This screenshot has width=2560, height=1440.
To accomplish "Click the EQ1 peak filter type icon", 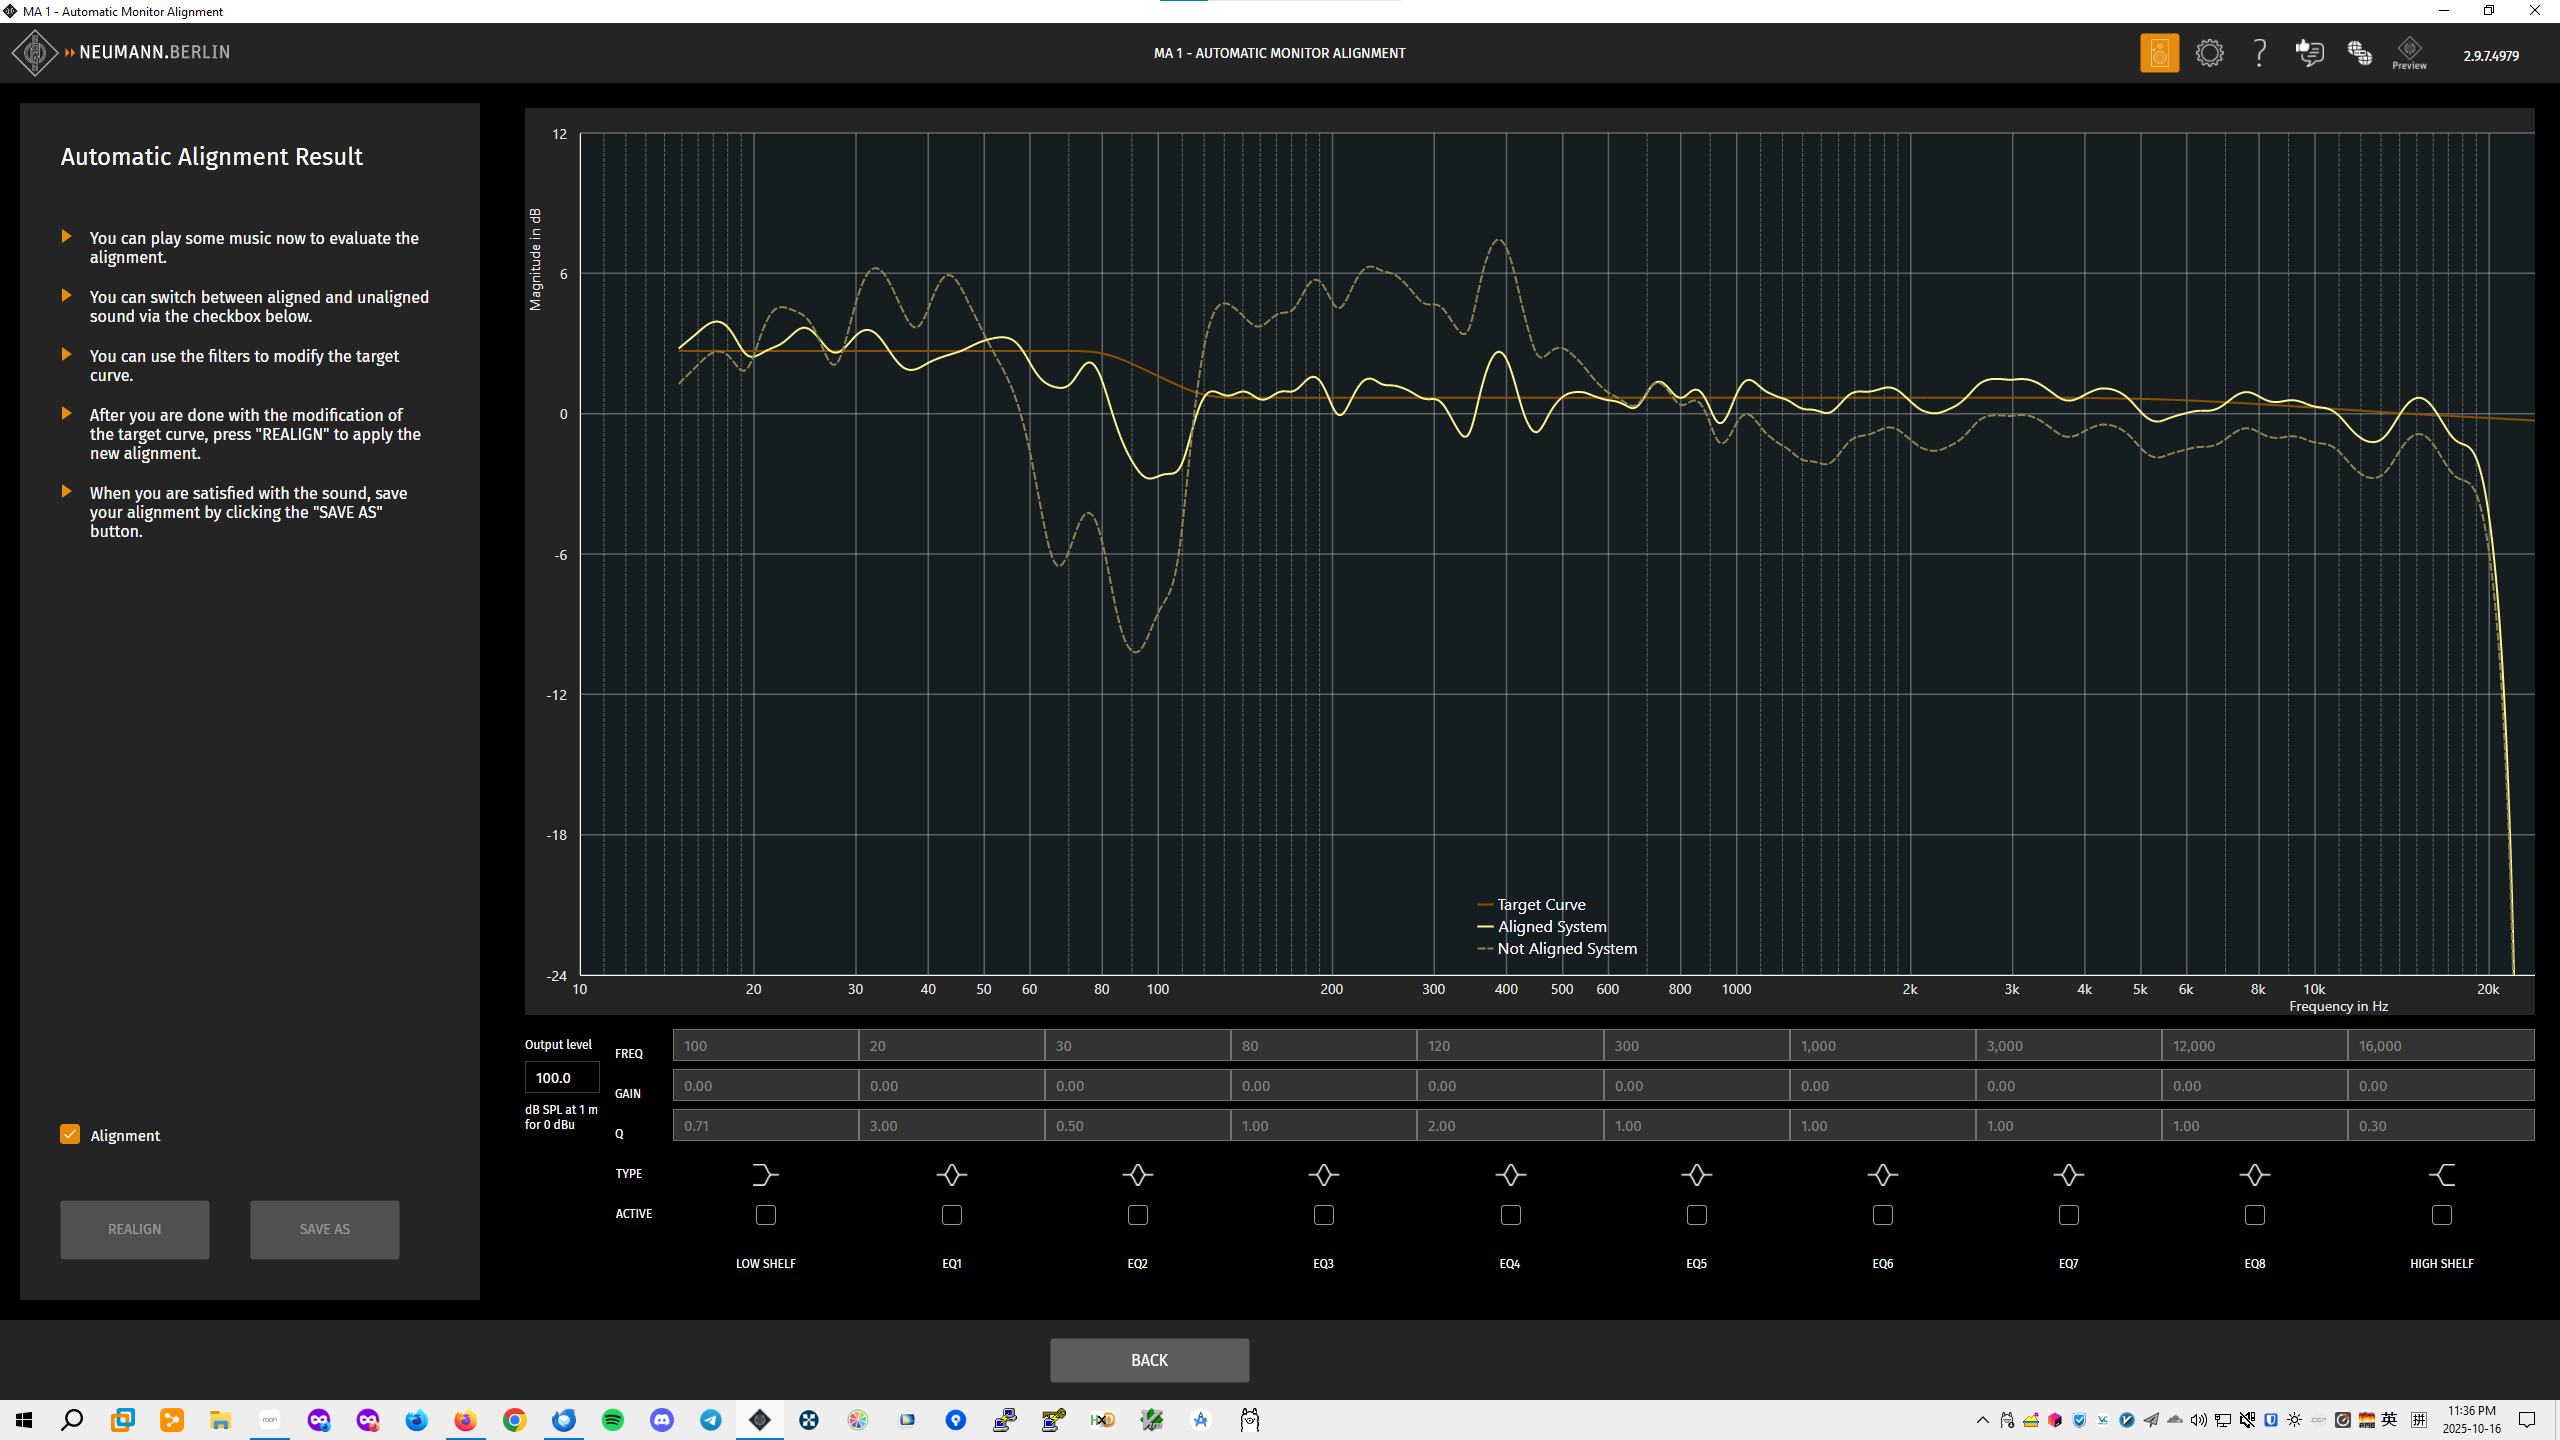I will click(x=951, y=1175).
